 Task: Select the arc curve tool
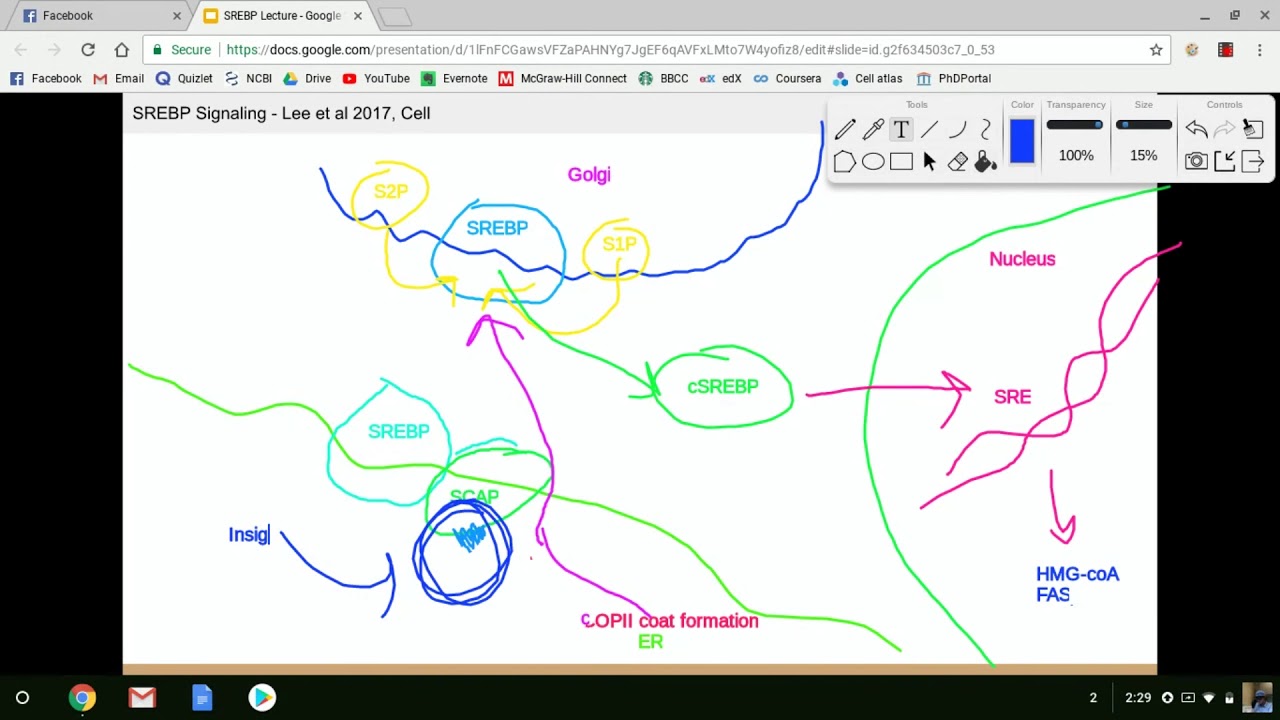957,129
